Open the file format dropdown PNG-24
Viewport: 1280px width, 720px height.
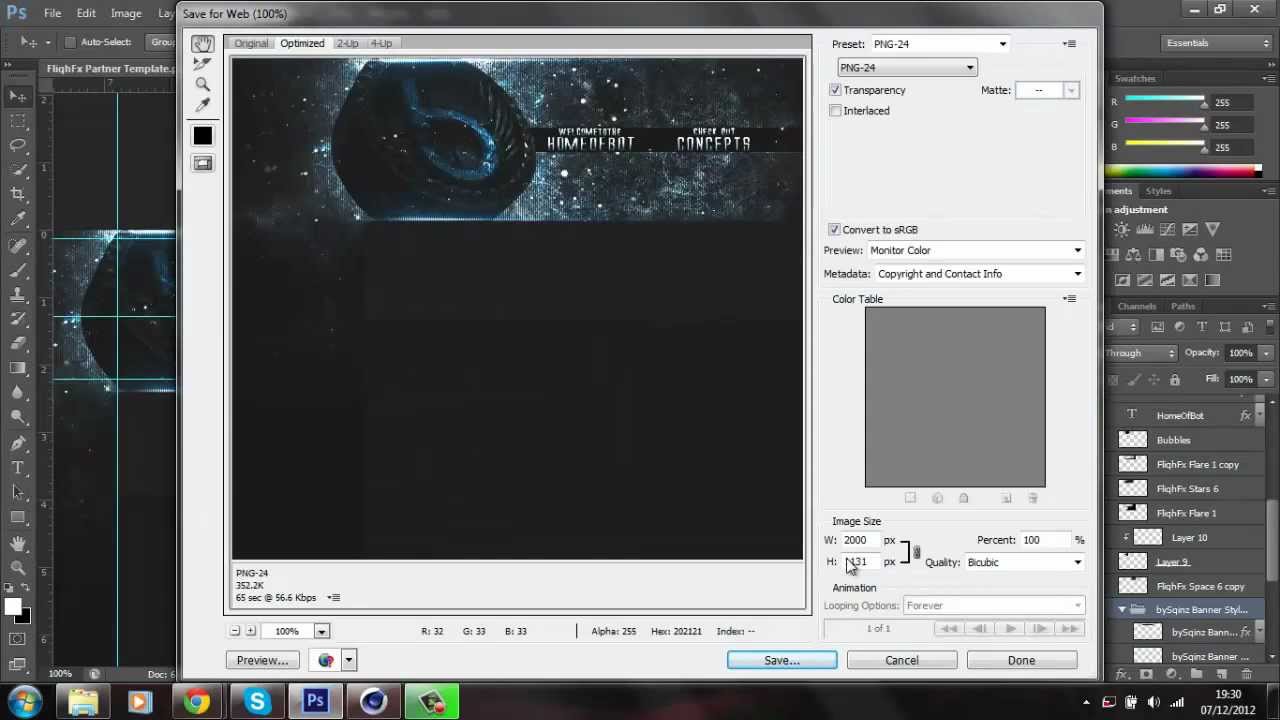(x=907, y=67)
